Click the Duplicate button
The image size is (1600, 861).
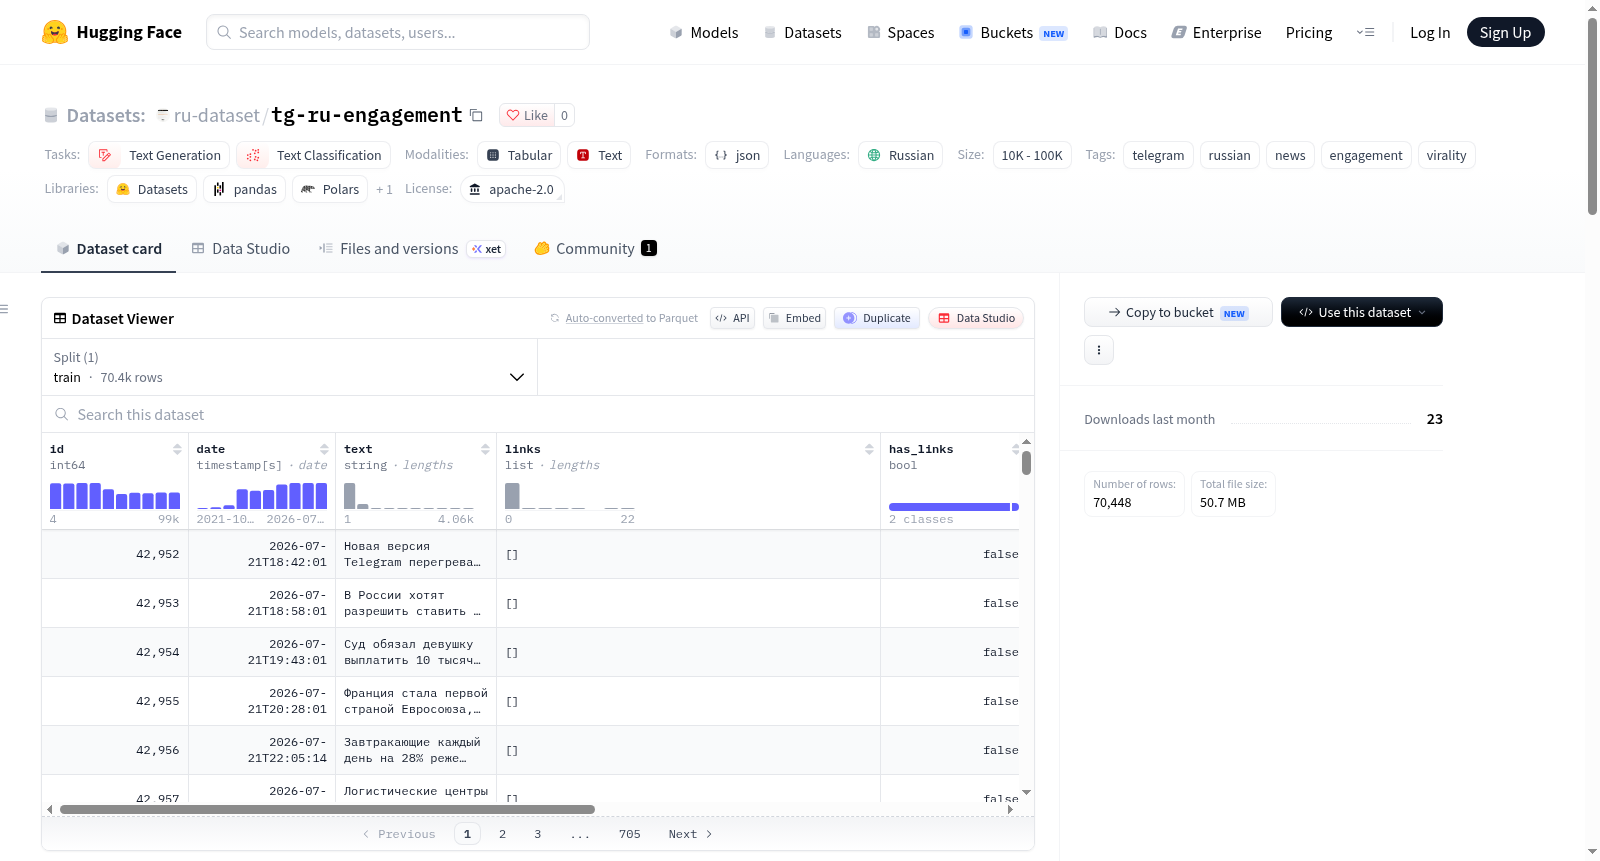(x=877, y=318)
